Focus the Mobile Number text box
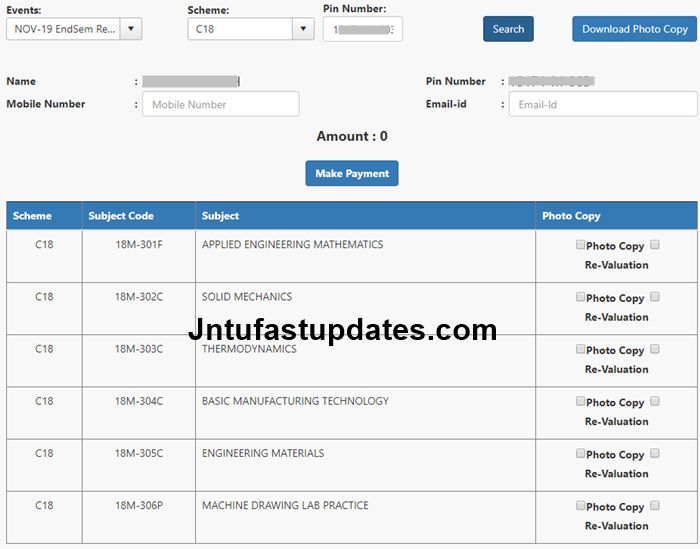 click(x=220, y=104)
